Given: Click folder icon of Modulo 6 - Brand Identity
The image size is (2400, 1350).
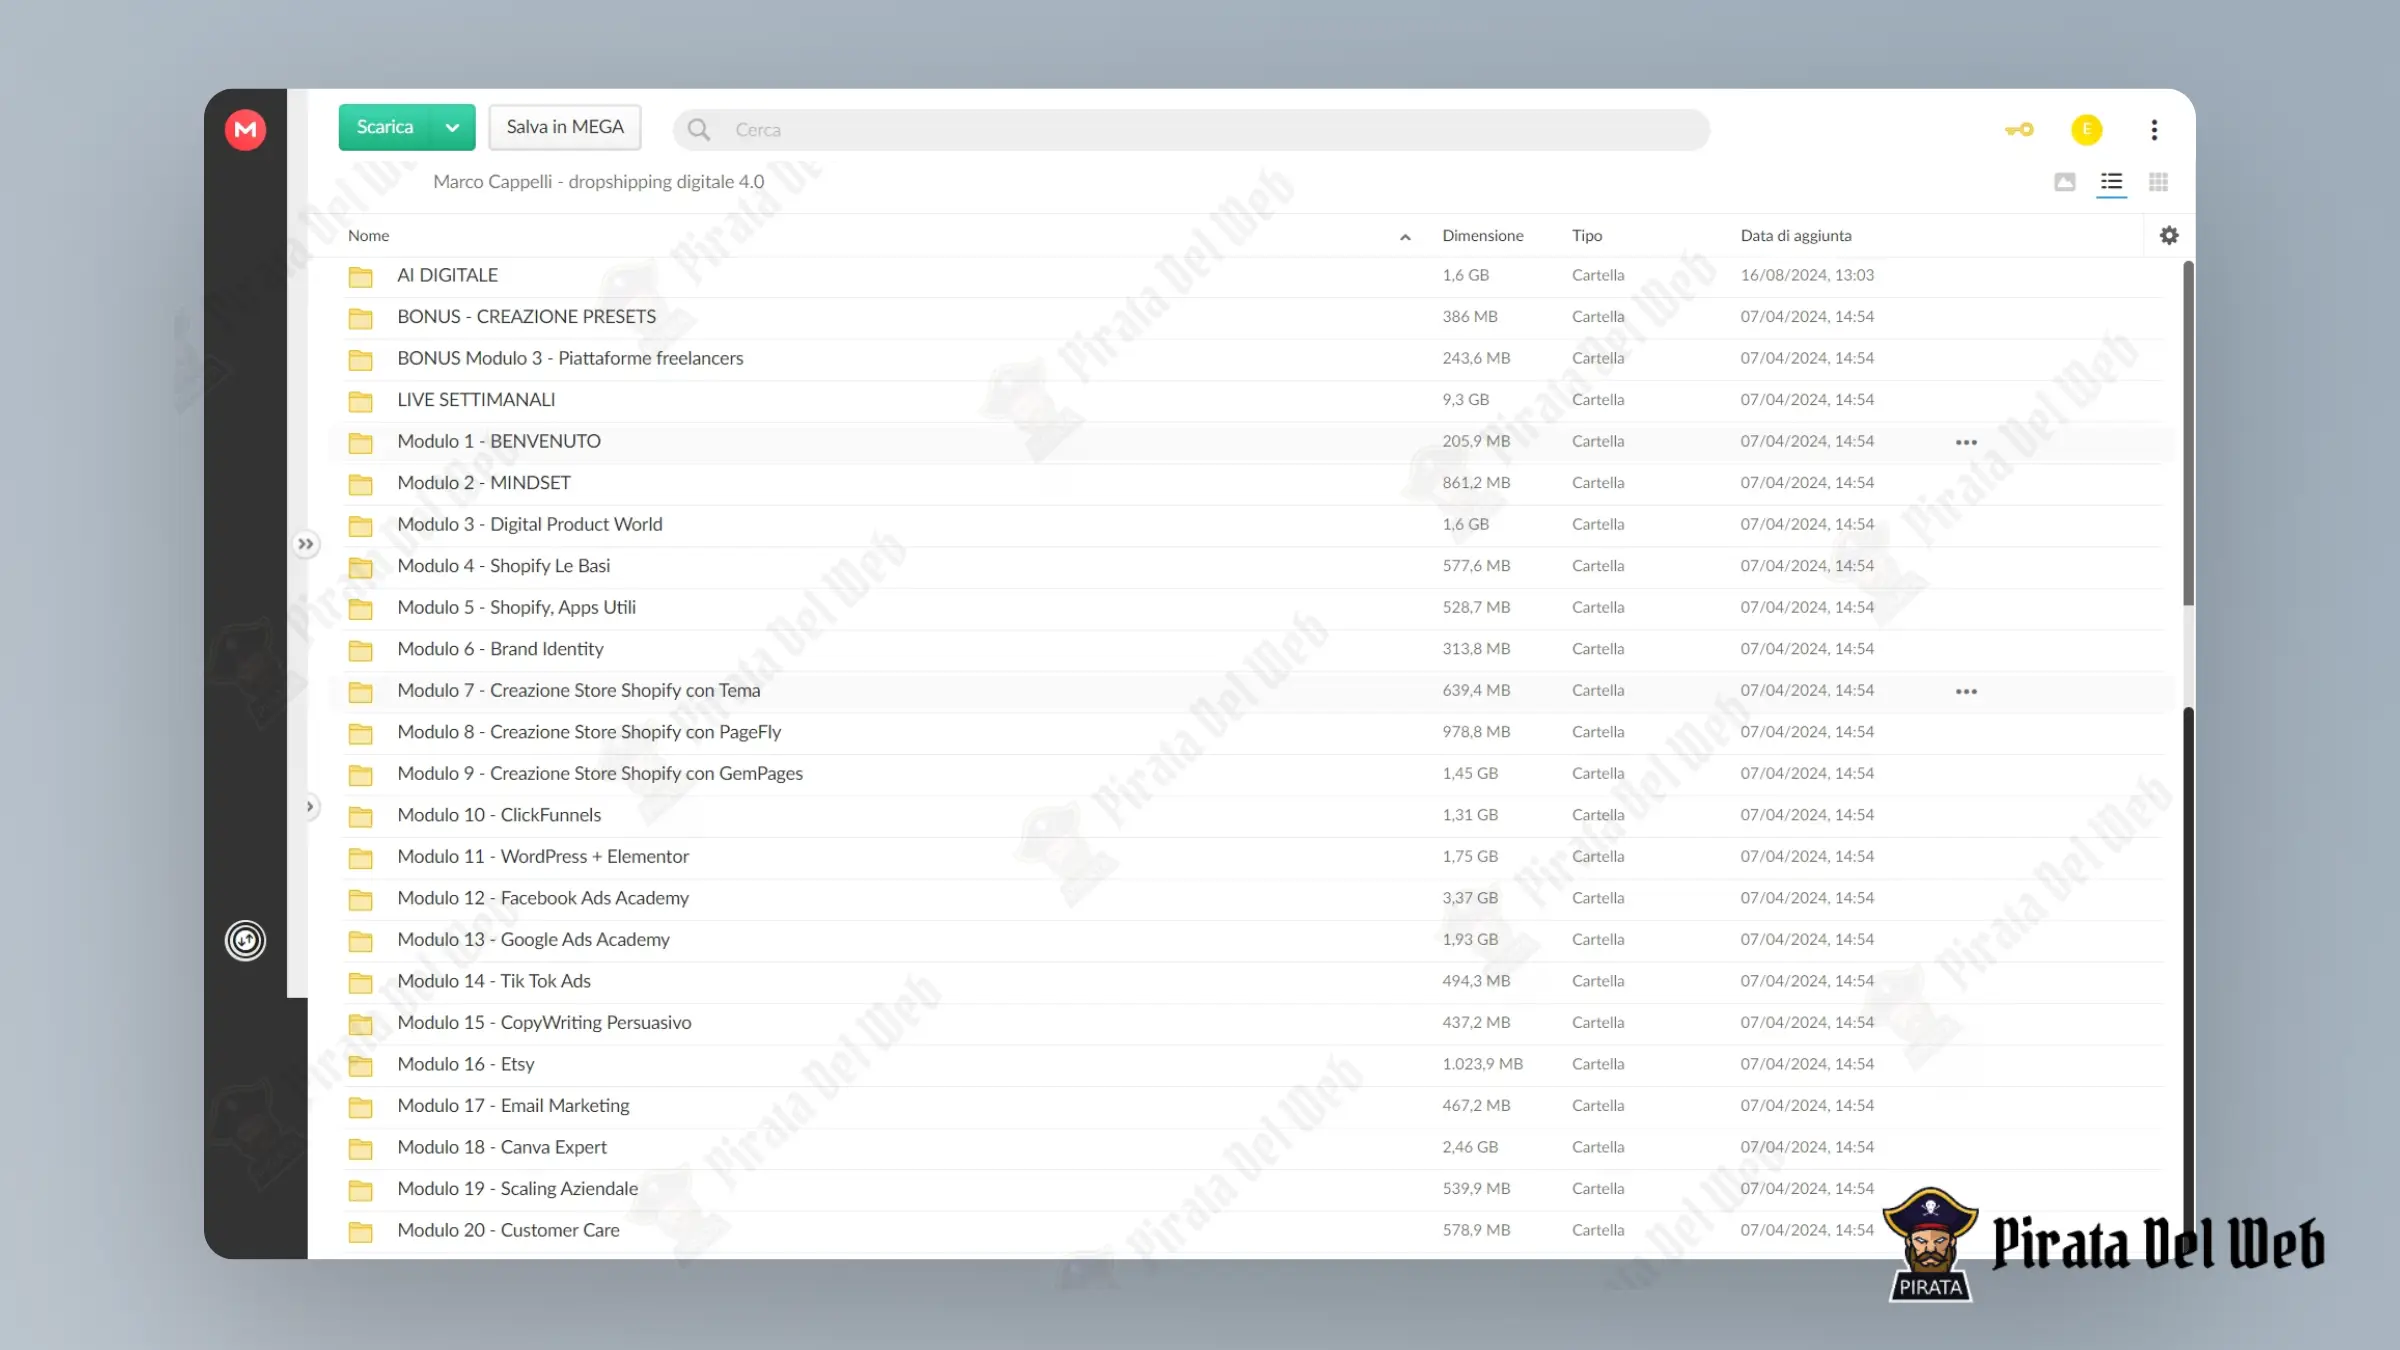Looking at the screenshot, I should [360, 651].
